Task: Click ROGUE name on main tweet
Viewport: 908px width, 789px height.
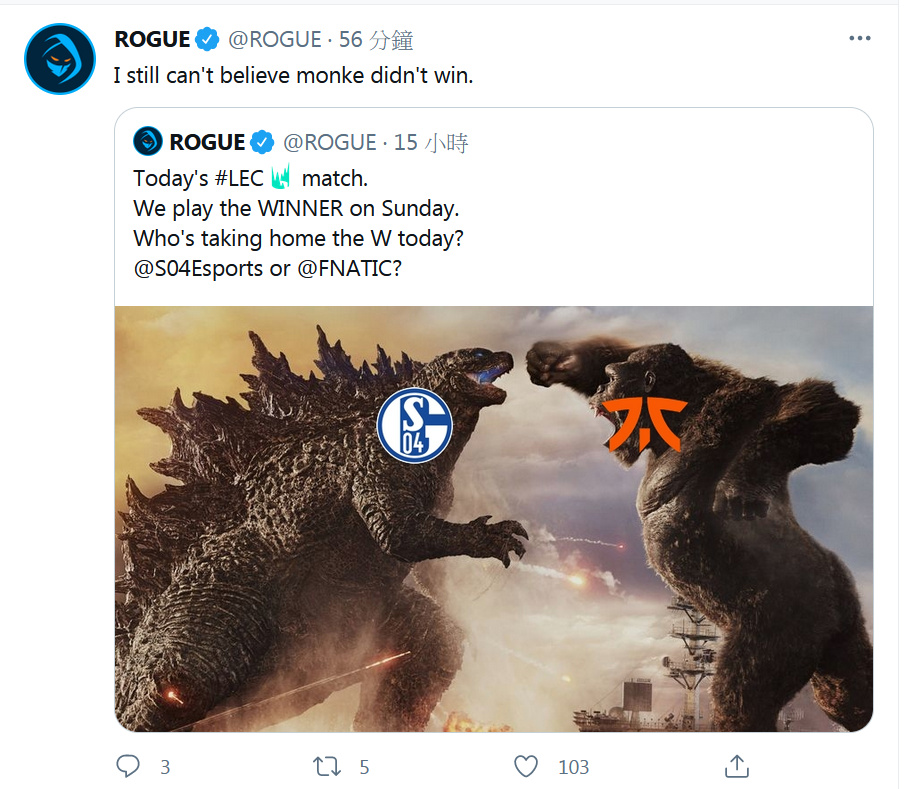Action: point(152,39)
